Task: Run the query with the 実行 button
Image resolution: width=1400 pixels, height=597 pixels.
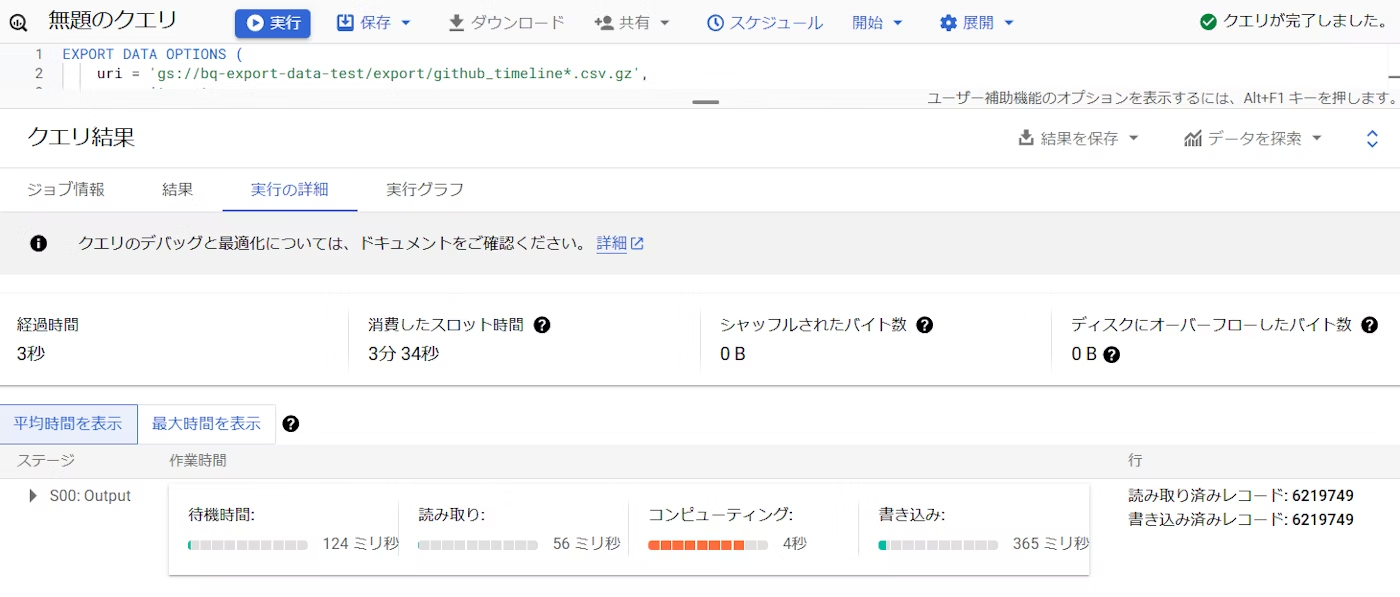Action: coord(272,22)
